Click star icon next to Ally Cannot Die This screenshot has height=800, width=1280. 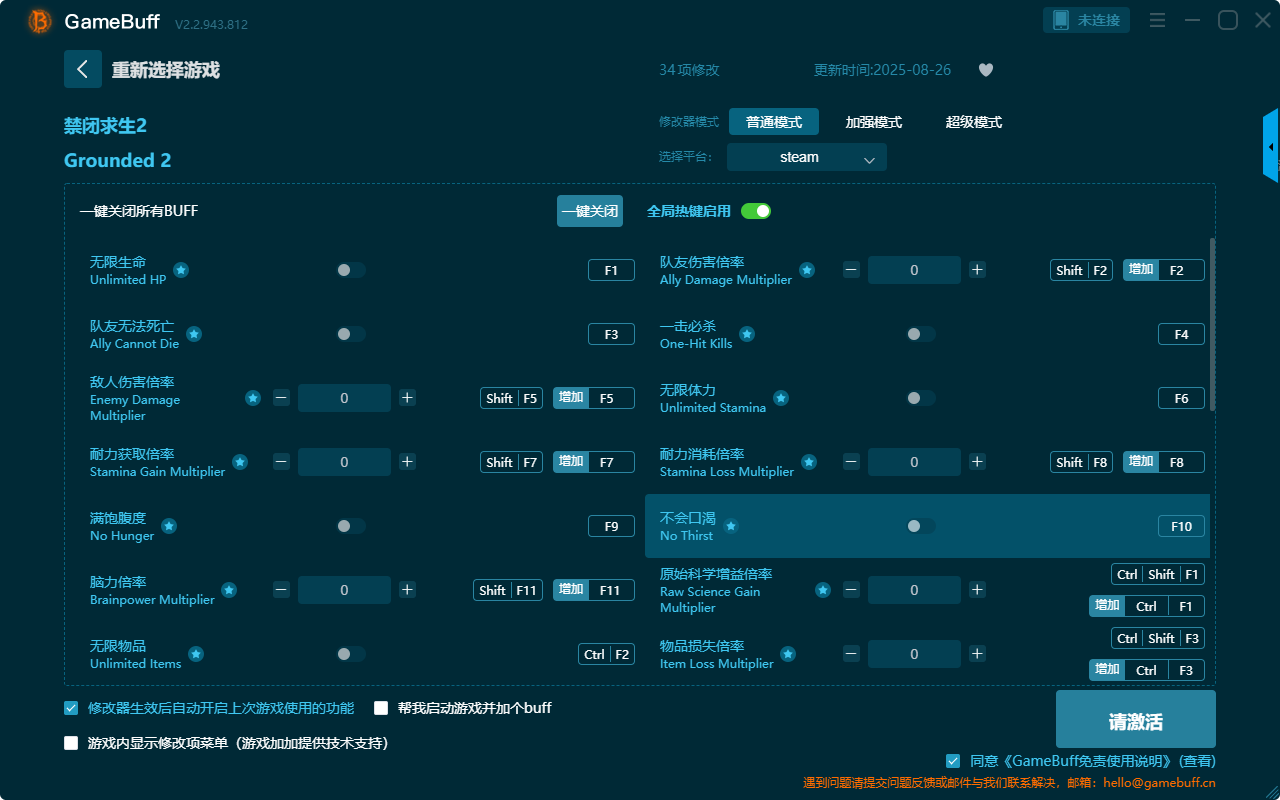click(194, 334)
